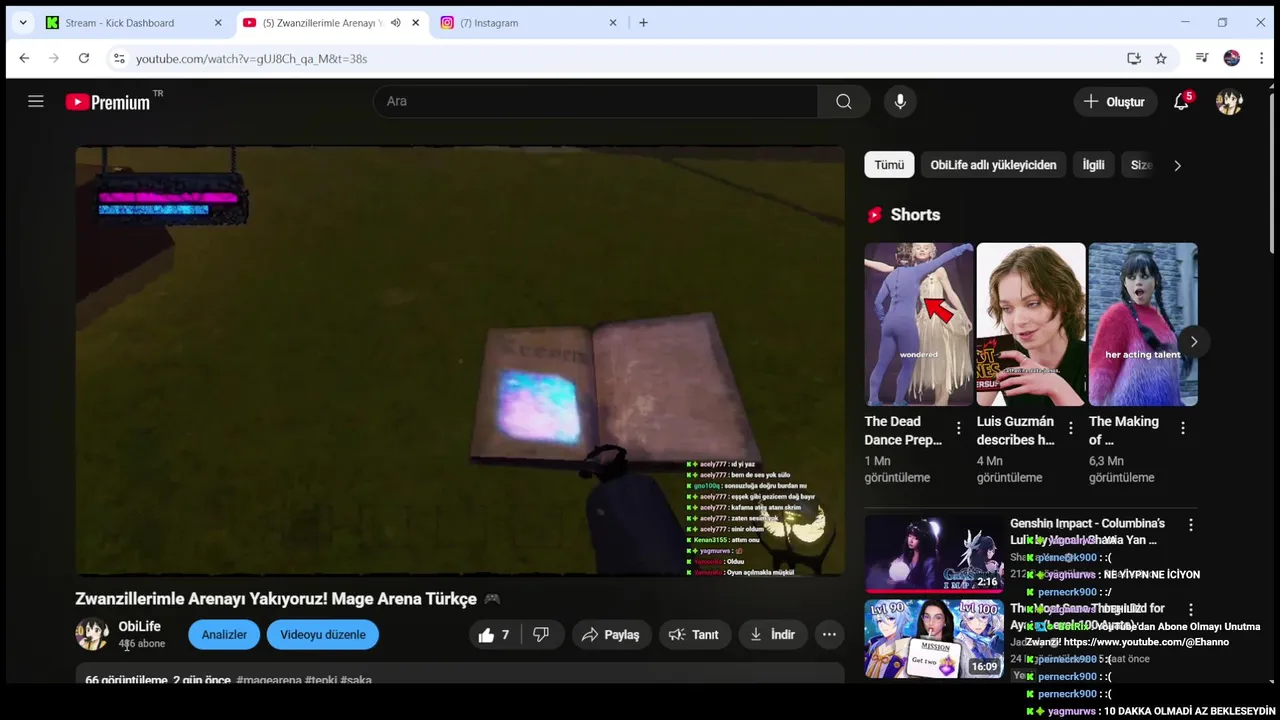Click the YouTube Premium logo
The width and height of the screenshot is (1280, 720).
coord(108,102)
